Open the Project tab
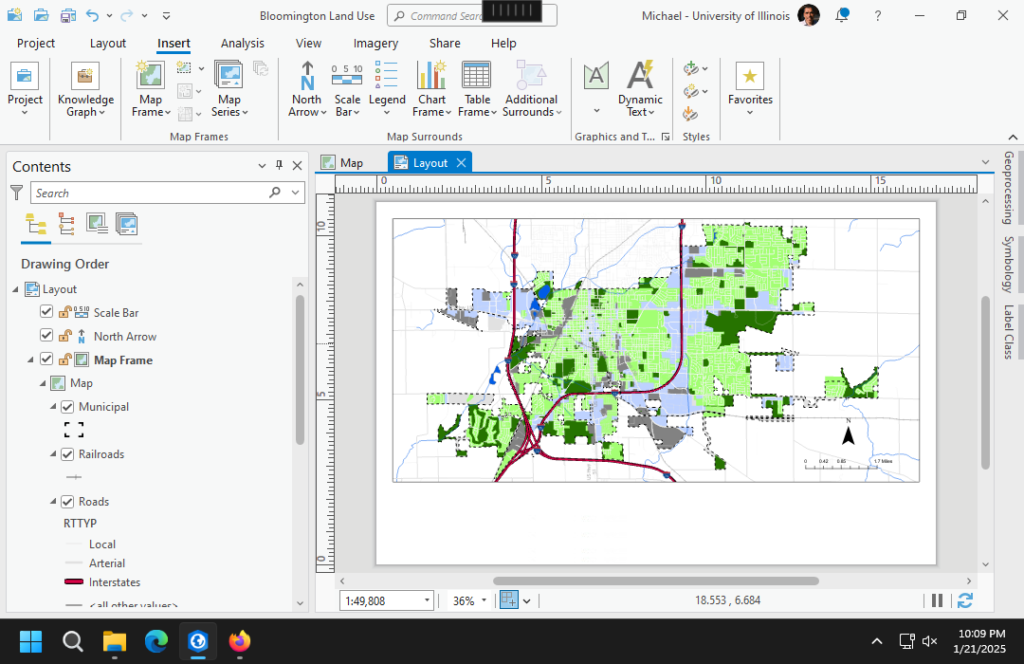This screenshot has width=1024, height=664. point(36,43)
